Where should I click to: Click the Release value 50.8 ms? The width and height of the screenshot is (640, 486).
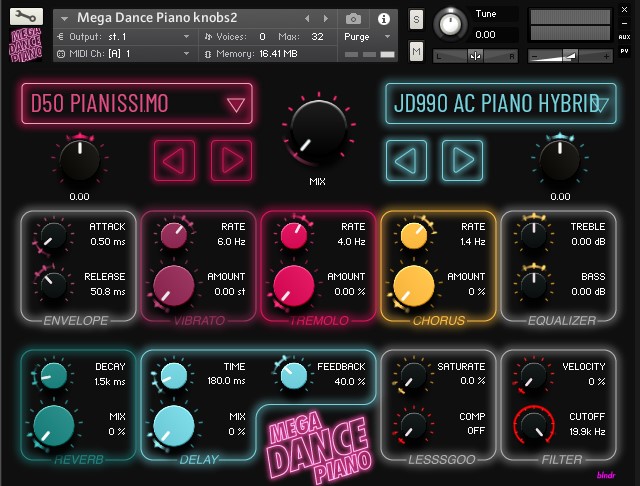pyautogui.click(x=108, y=292)
